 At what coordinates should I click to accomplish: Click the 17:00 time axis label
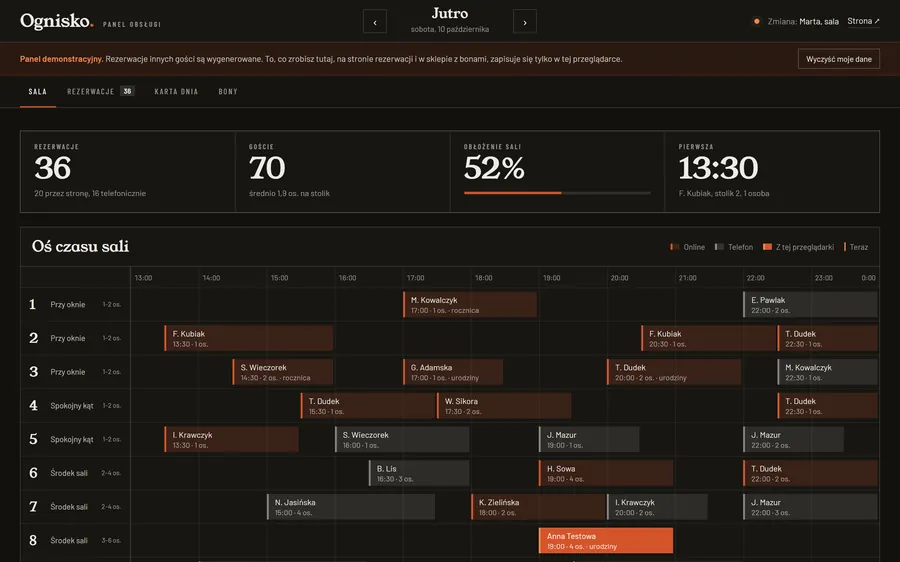tap(416, 278)
